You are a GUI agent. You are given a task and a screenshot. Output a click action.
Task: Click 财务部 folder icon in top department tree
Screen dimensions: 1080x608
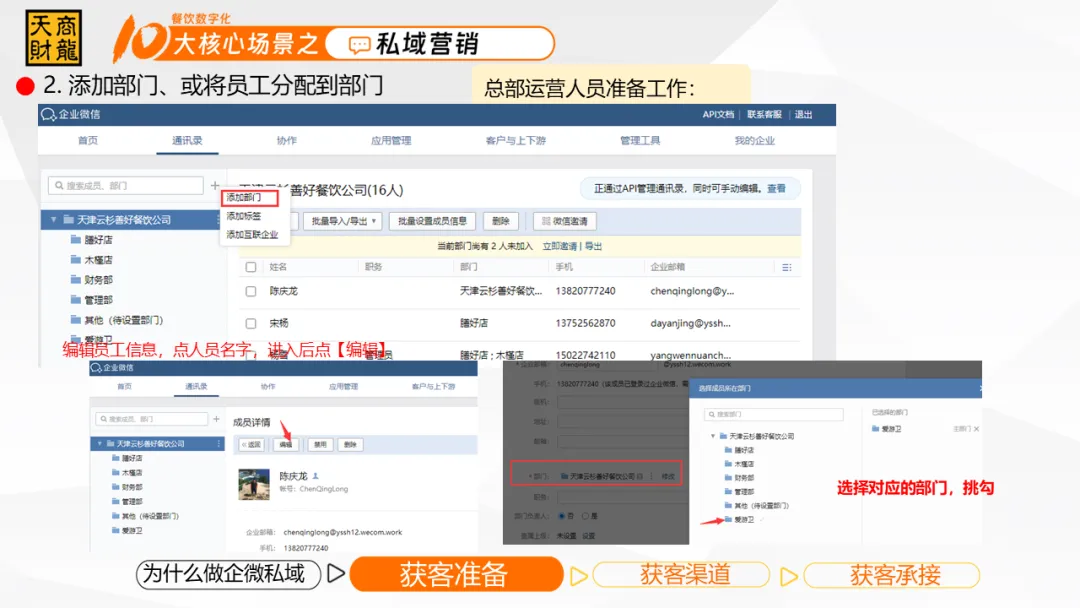(76, 280)
